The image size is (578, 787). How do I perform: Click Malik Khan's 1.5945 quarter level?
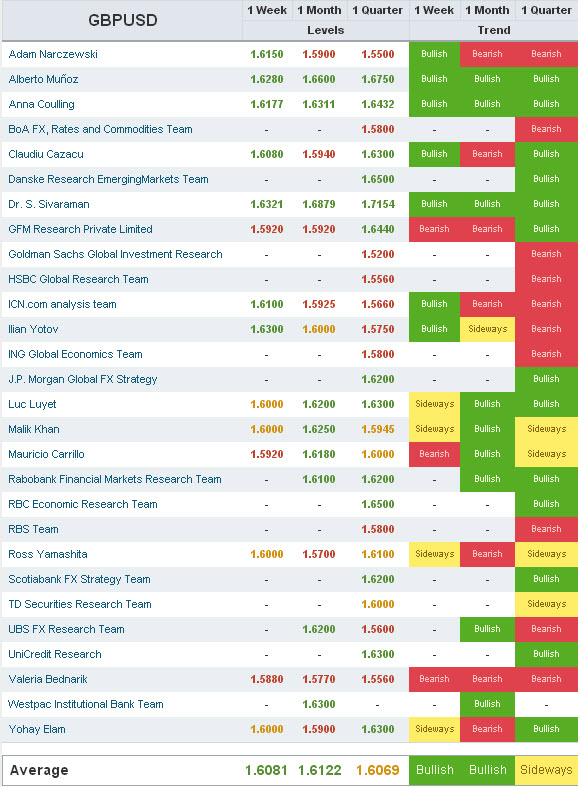pos(378,430)
